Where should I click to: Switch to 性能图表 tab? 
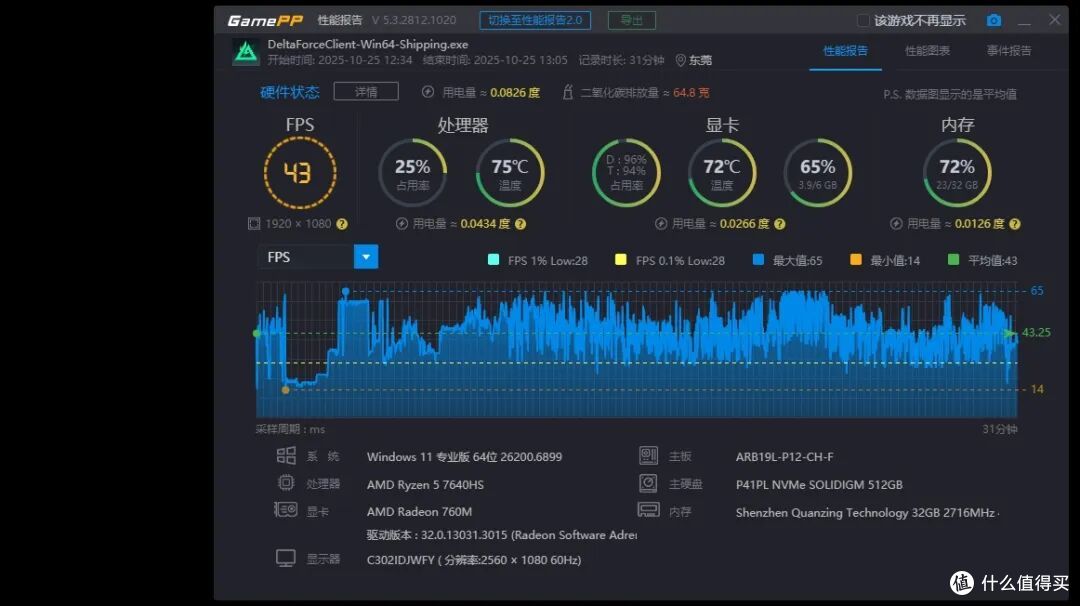(x=927, y=51)
